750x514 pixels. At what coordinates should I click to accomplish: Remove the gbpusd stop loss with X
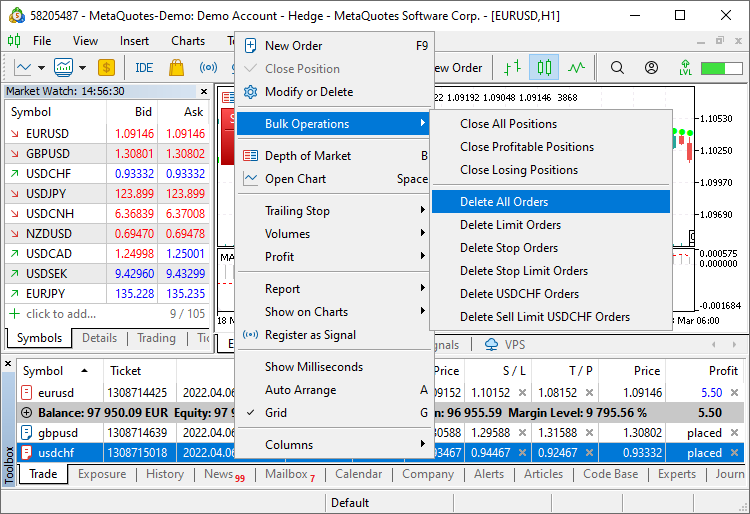point(523,433)
